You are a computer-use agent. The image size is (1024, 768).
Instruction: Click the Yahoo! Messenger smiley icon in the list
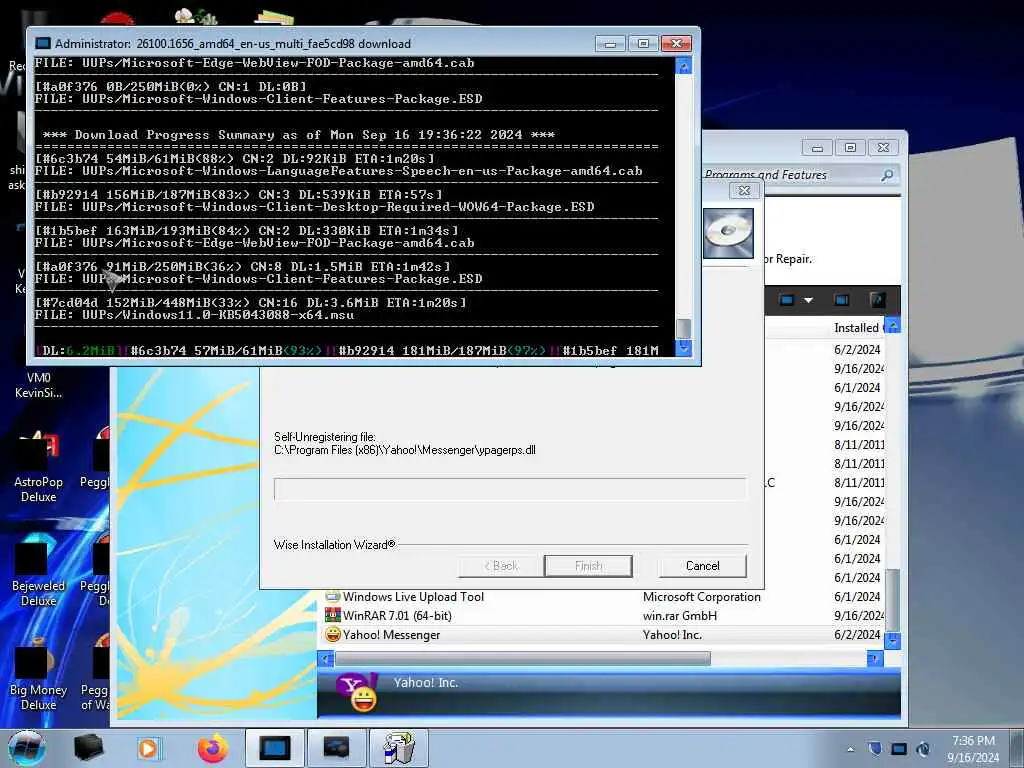(332, 635)
